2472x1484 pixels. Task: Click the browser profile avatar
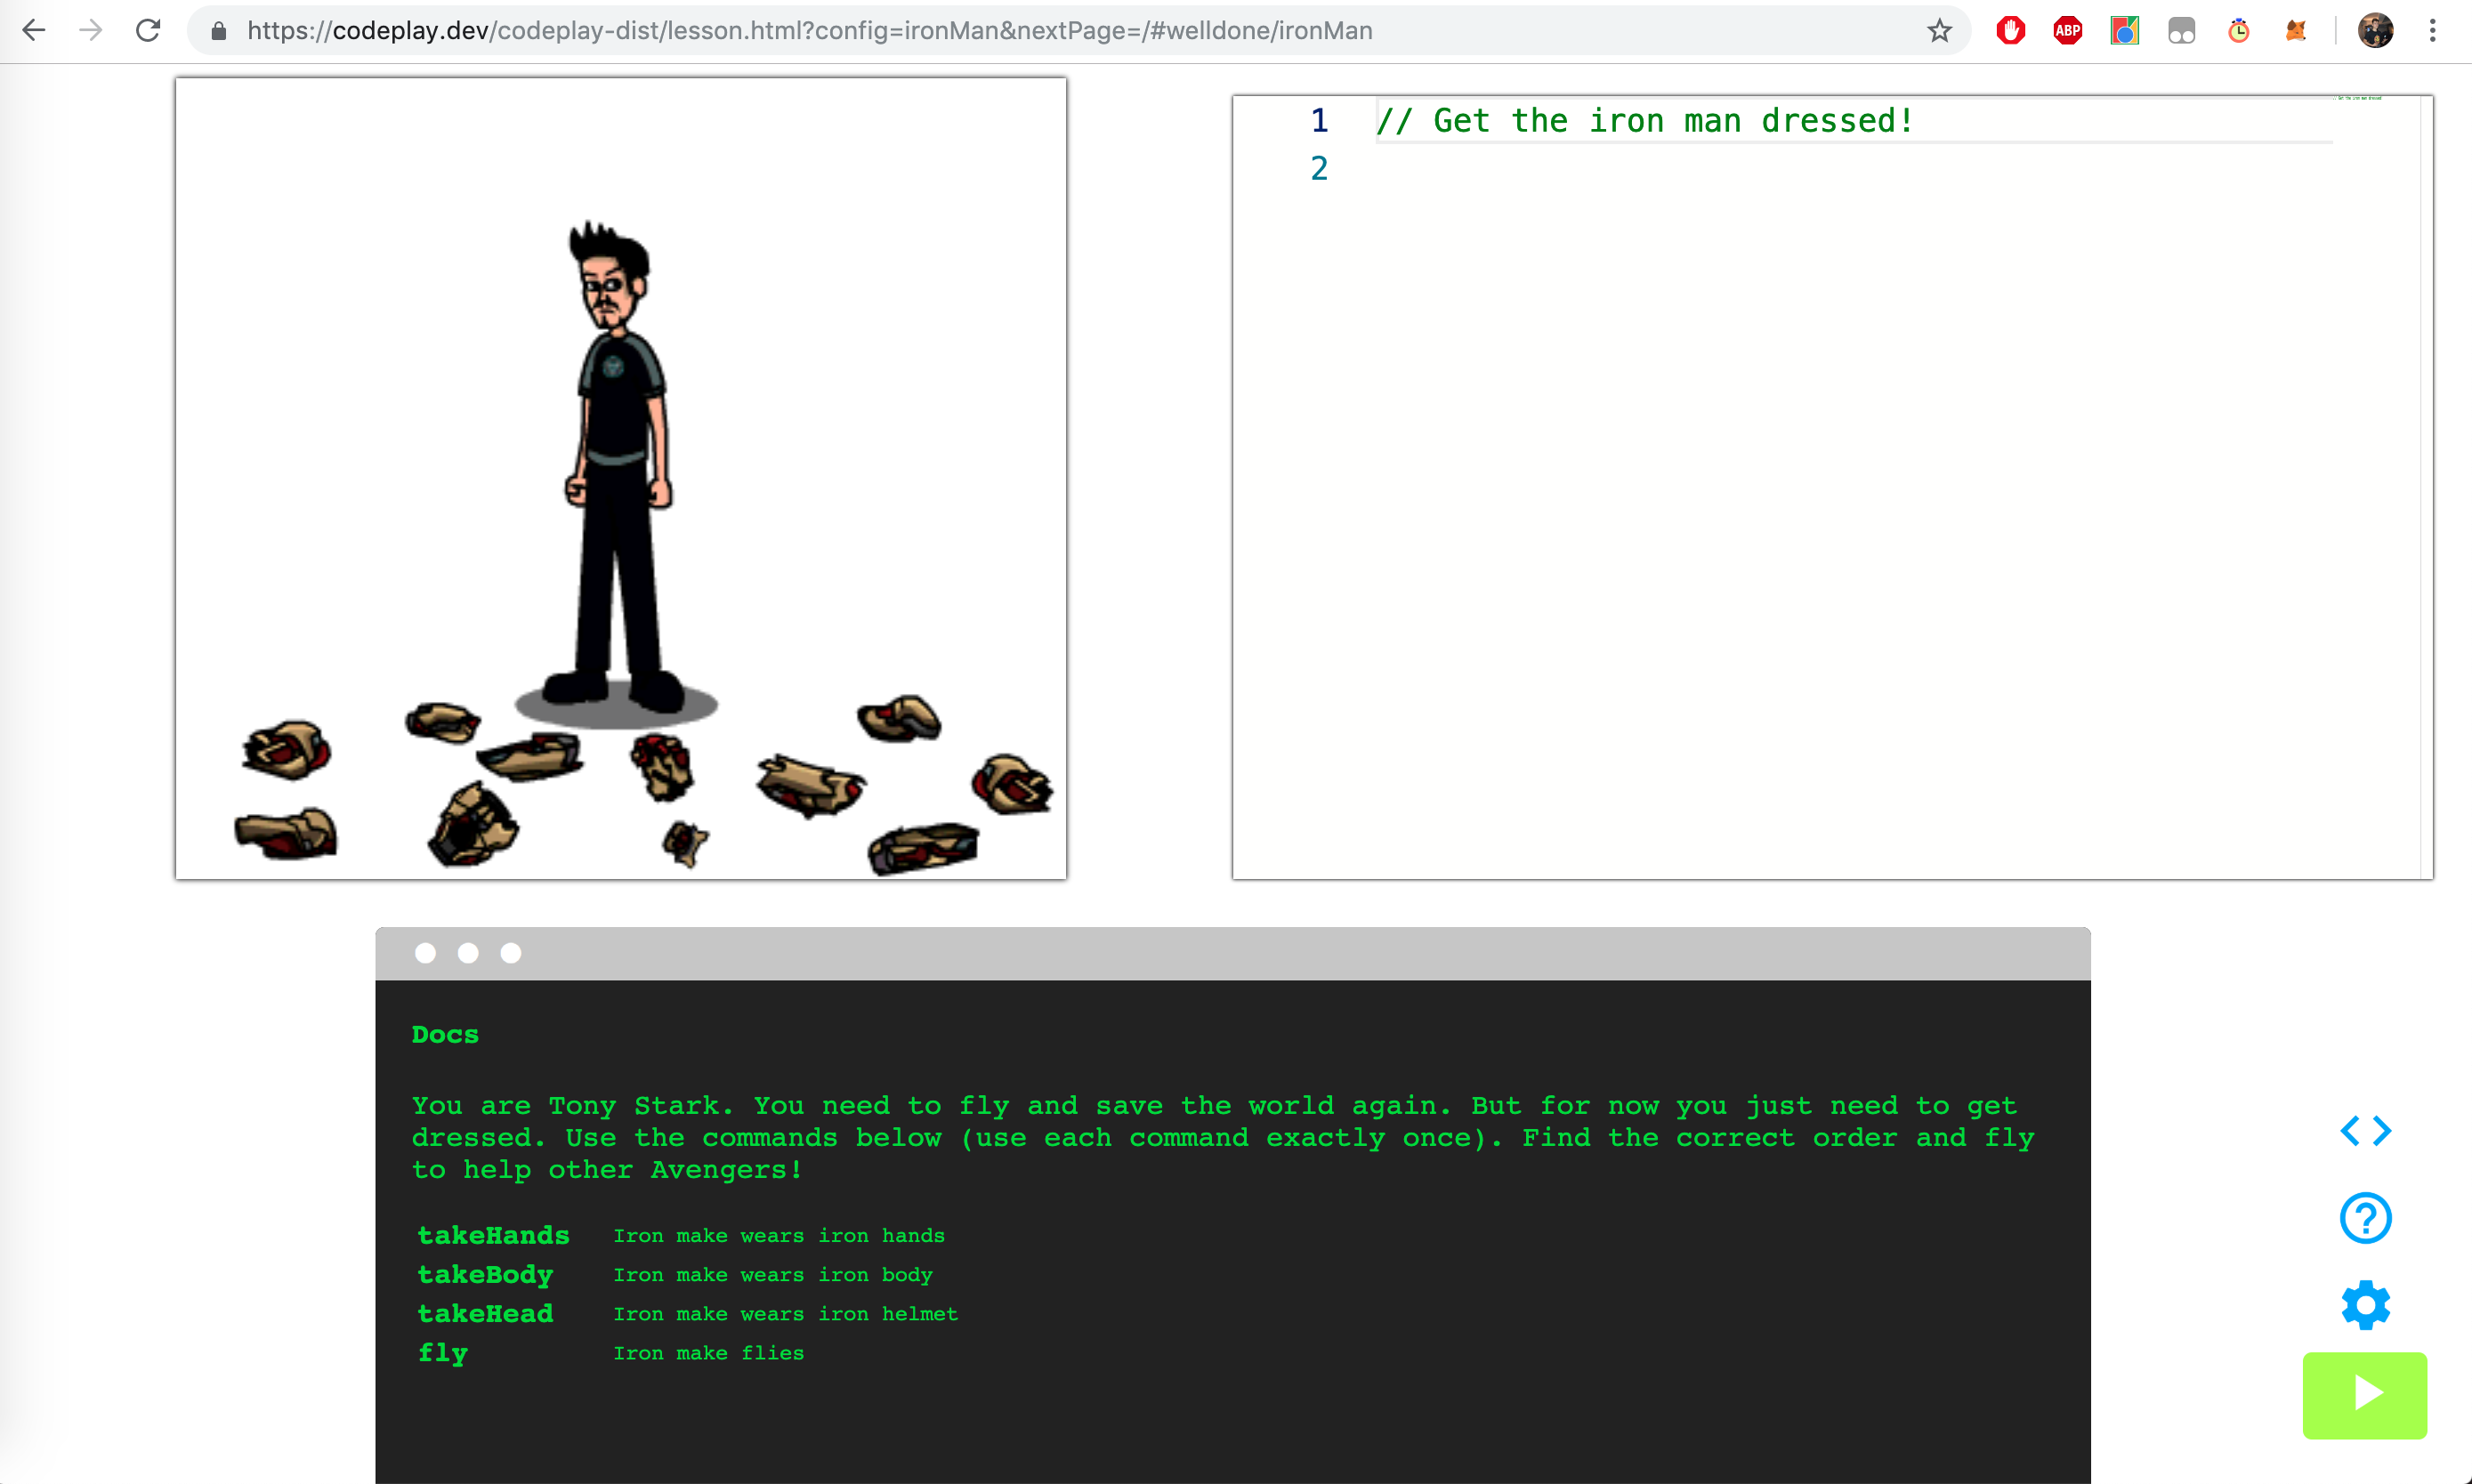2375,31
